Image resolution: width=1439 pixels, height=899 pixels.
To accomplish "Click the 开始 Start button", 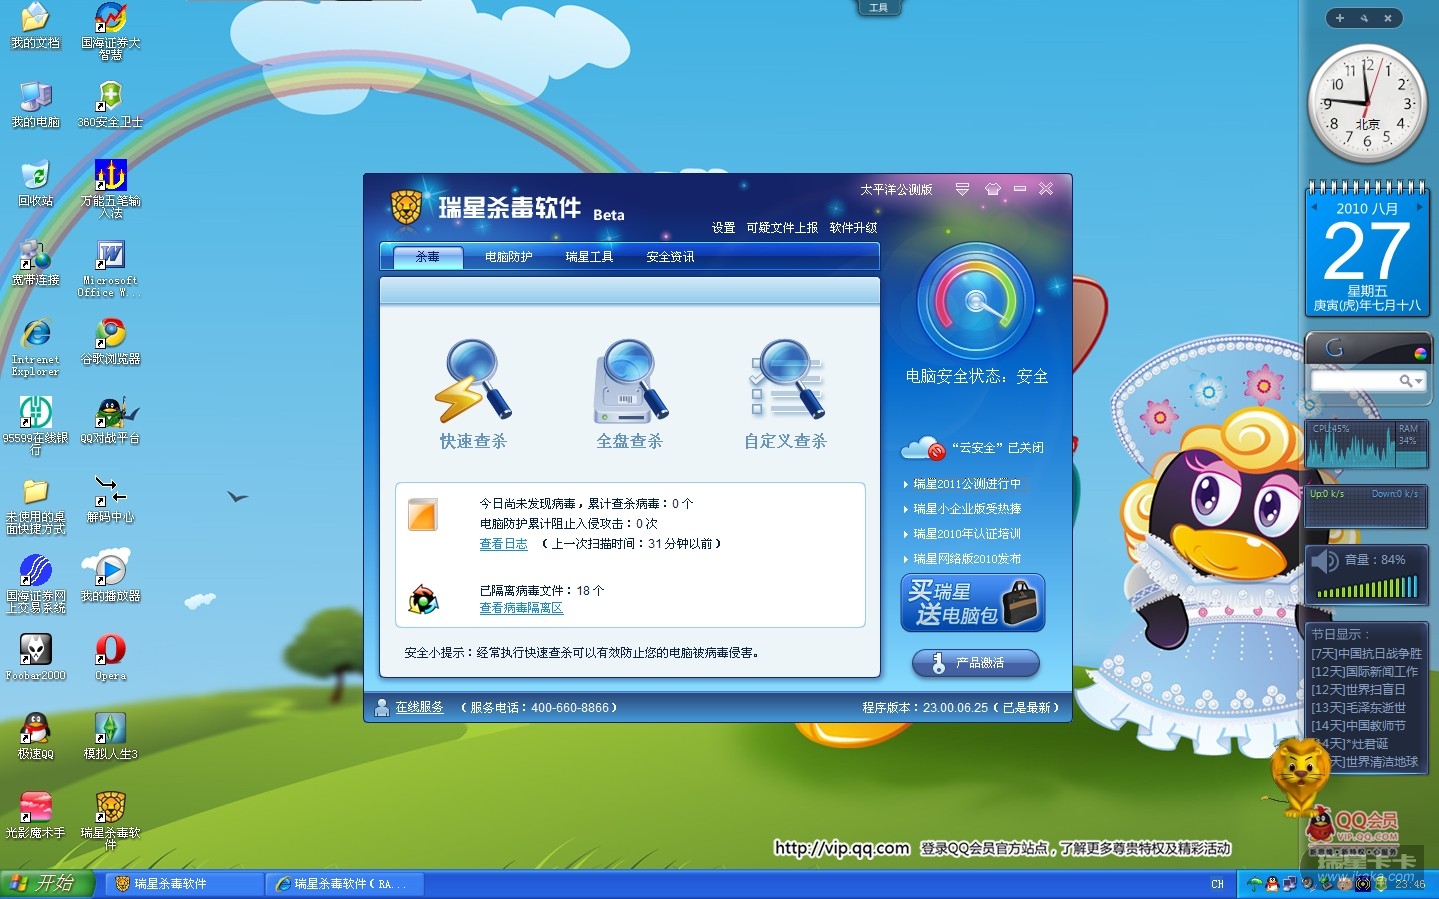I will [47, 884].
